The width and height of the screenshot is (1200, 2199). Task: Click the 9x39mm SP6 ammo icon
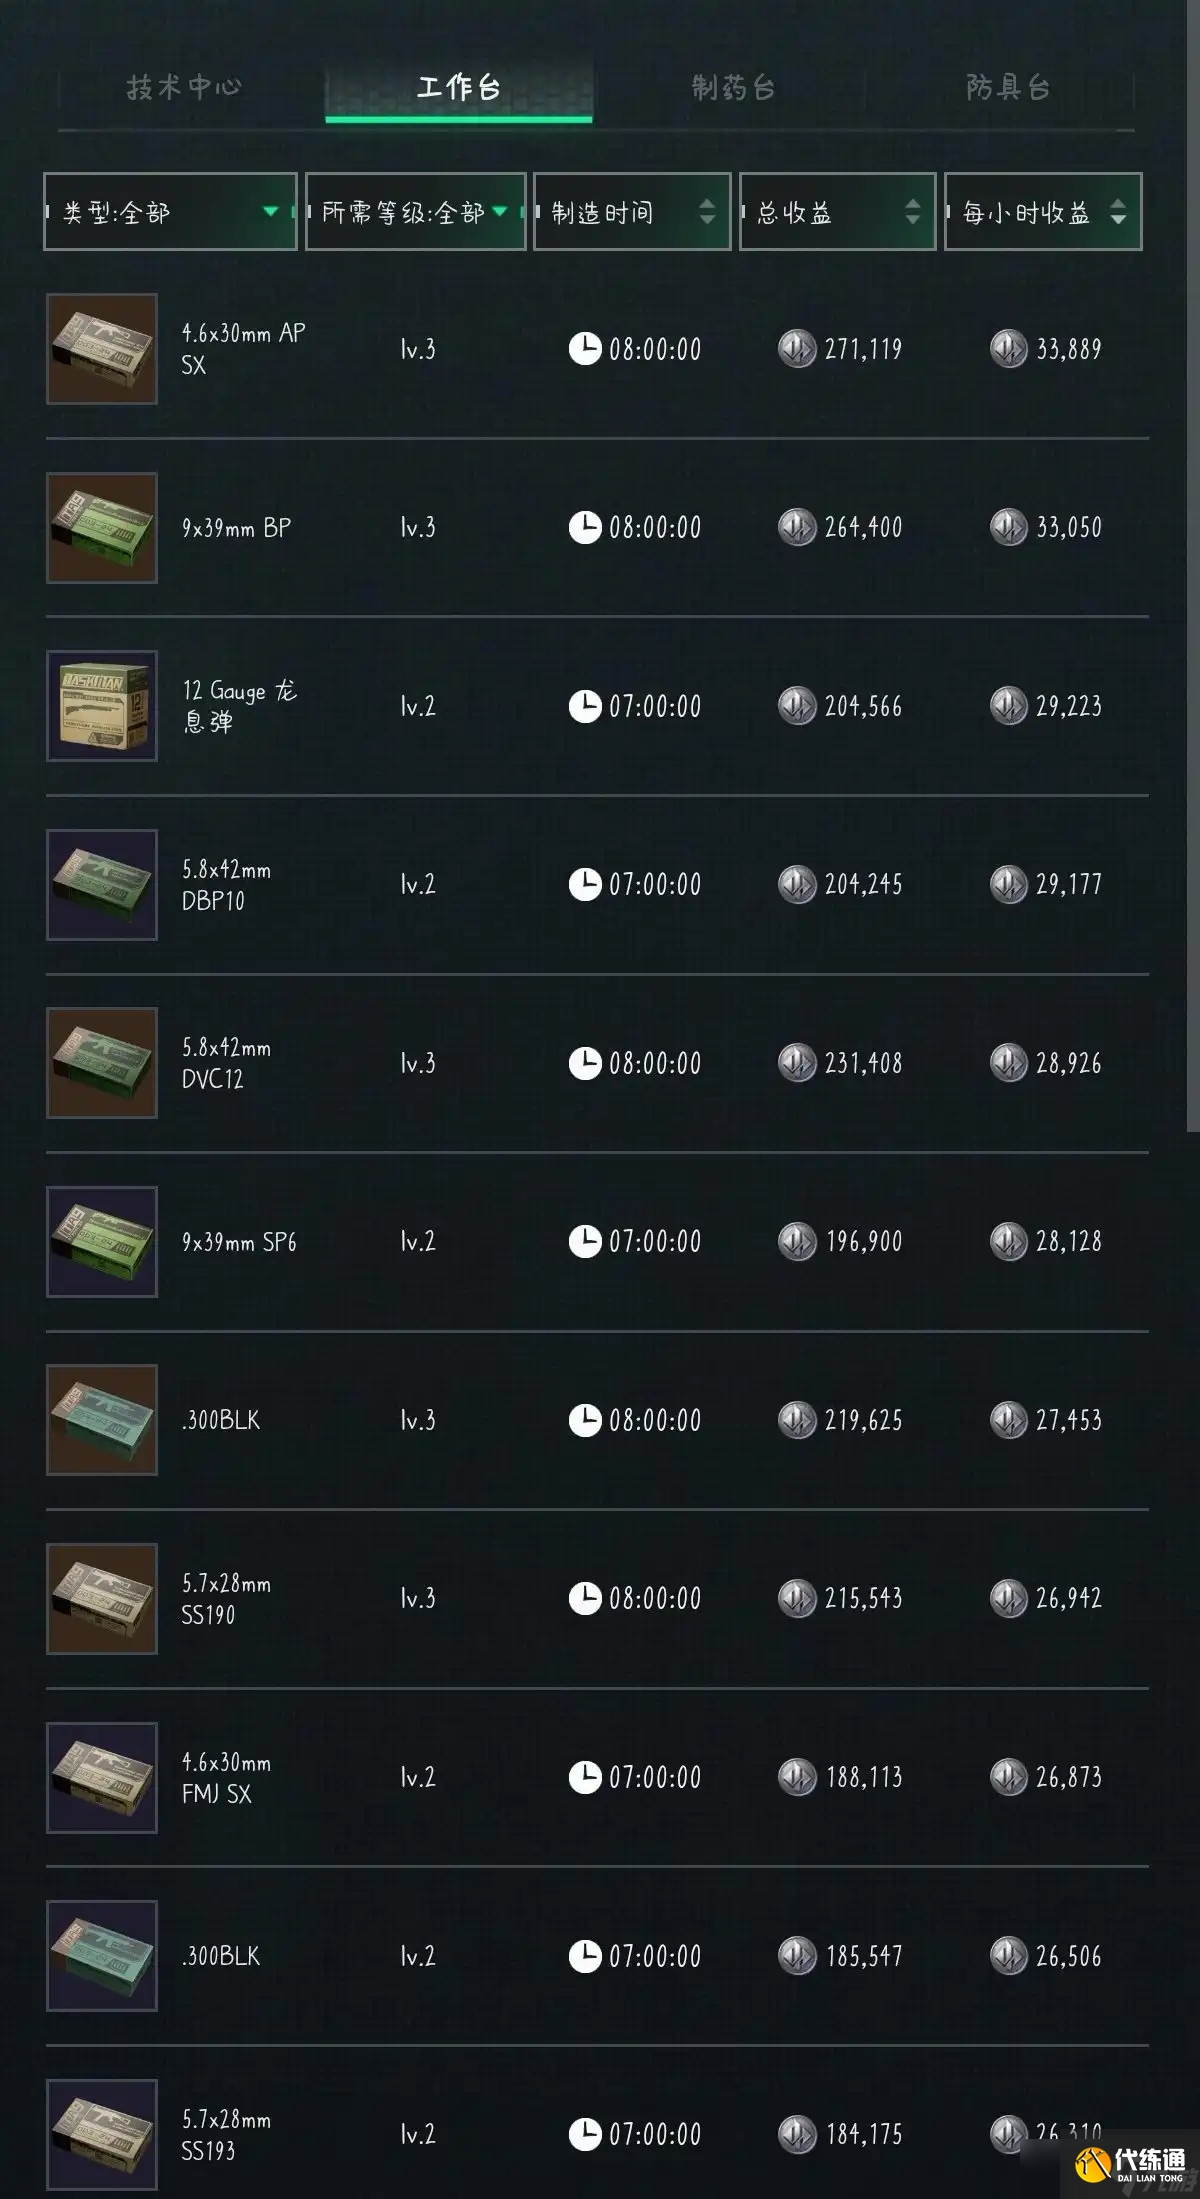click(x=102, y=1242)
